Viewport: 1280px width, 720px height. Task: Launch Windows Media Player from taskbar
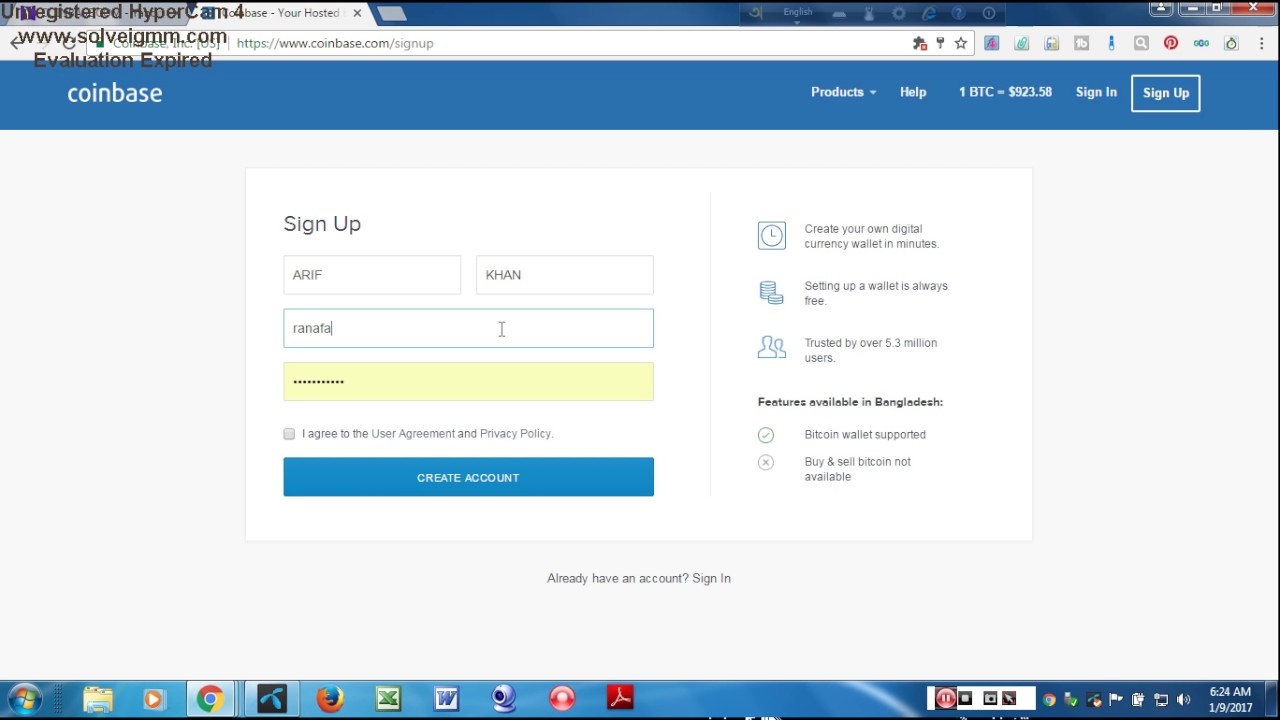(x=153, y=699)
